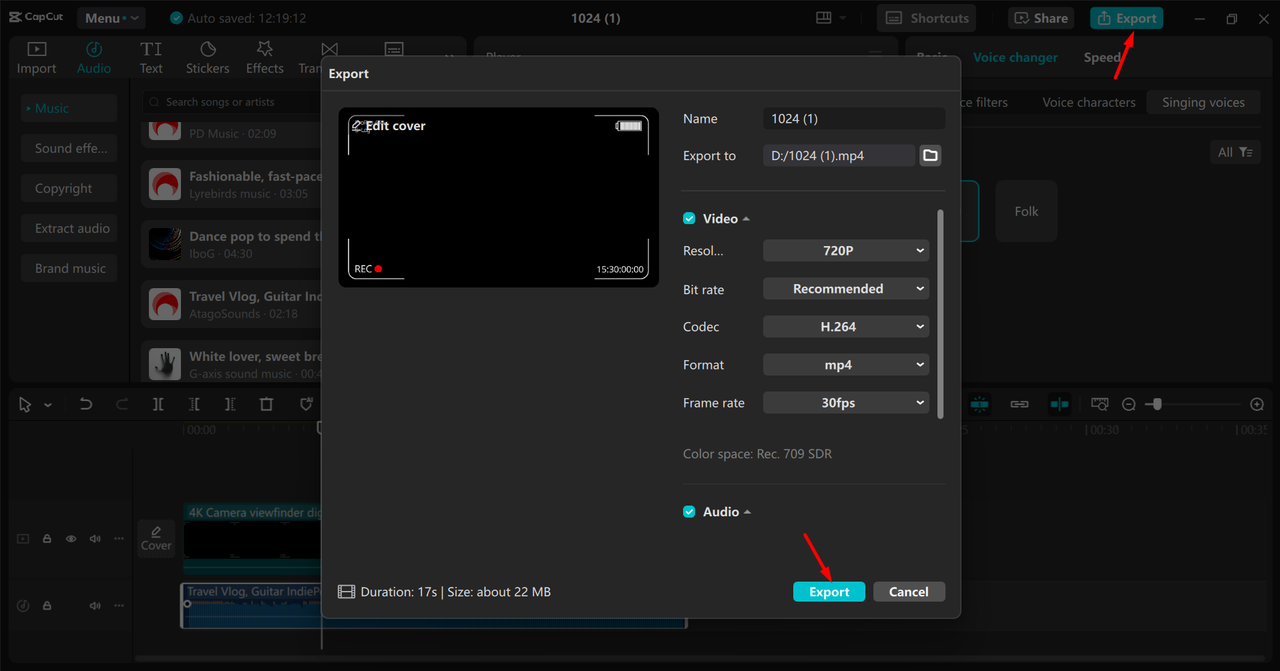Click the Name input field
Viewport: 1280px width, 671px height.
[853, 118]
